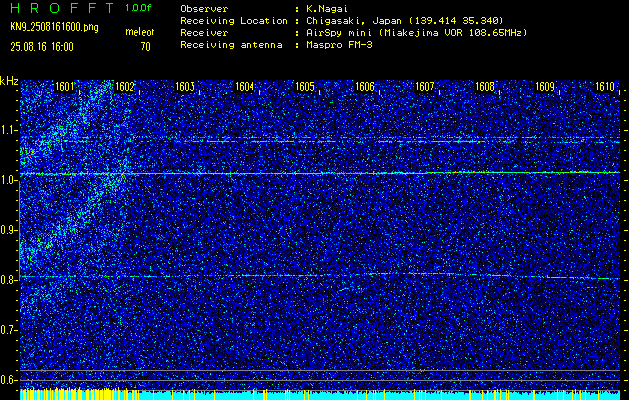Click the kHz axis unit label

(9, 81)
